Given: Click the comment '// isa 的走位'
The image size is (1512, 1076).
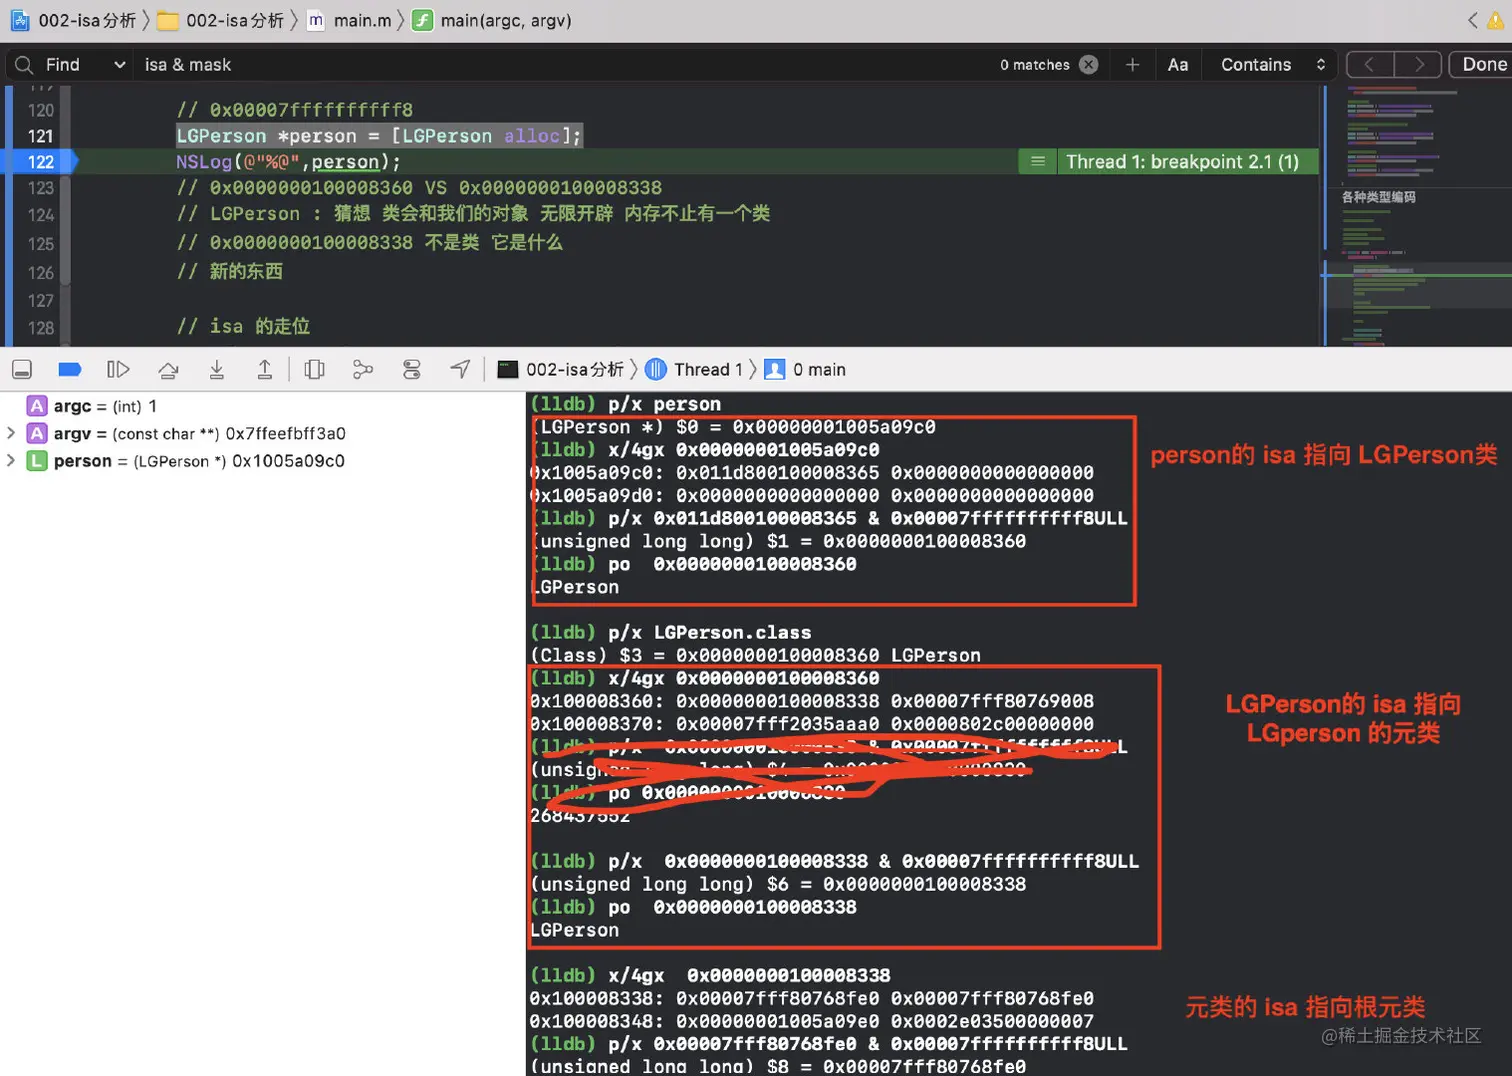Looking at the screenshot, I should click(x=243, y=326).
